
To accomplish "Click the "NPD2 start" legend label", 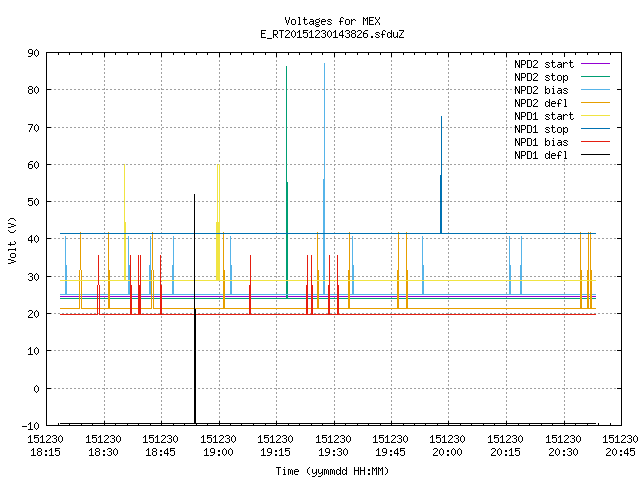I will [x=544, y=64].
